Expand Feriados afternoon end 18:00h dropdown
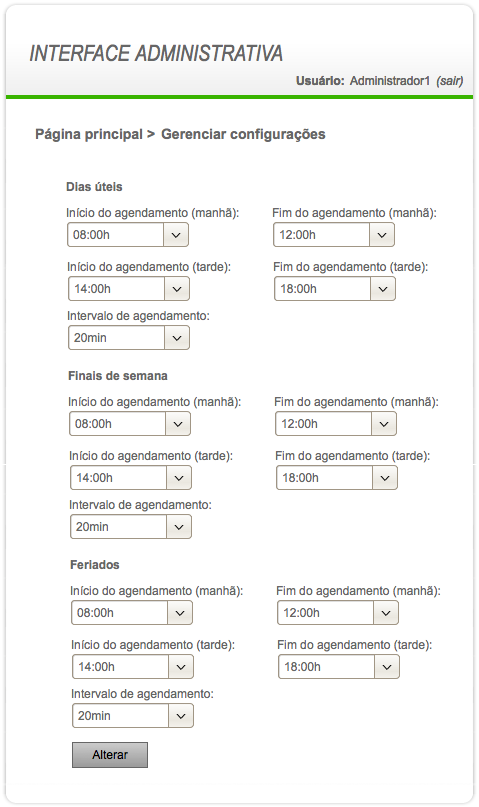479x807 pixels. coord(339,667)
